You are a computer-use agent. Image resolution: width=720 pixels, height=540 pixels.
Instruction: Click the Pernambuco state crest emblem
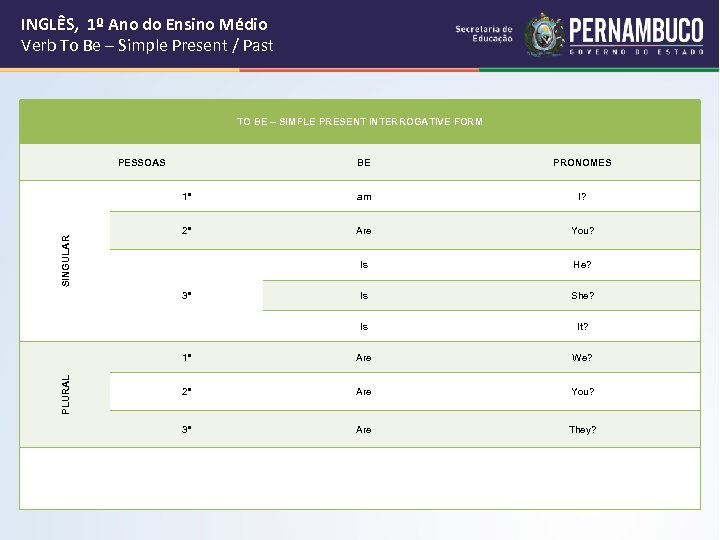545,34
